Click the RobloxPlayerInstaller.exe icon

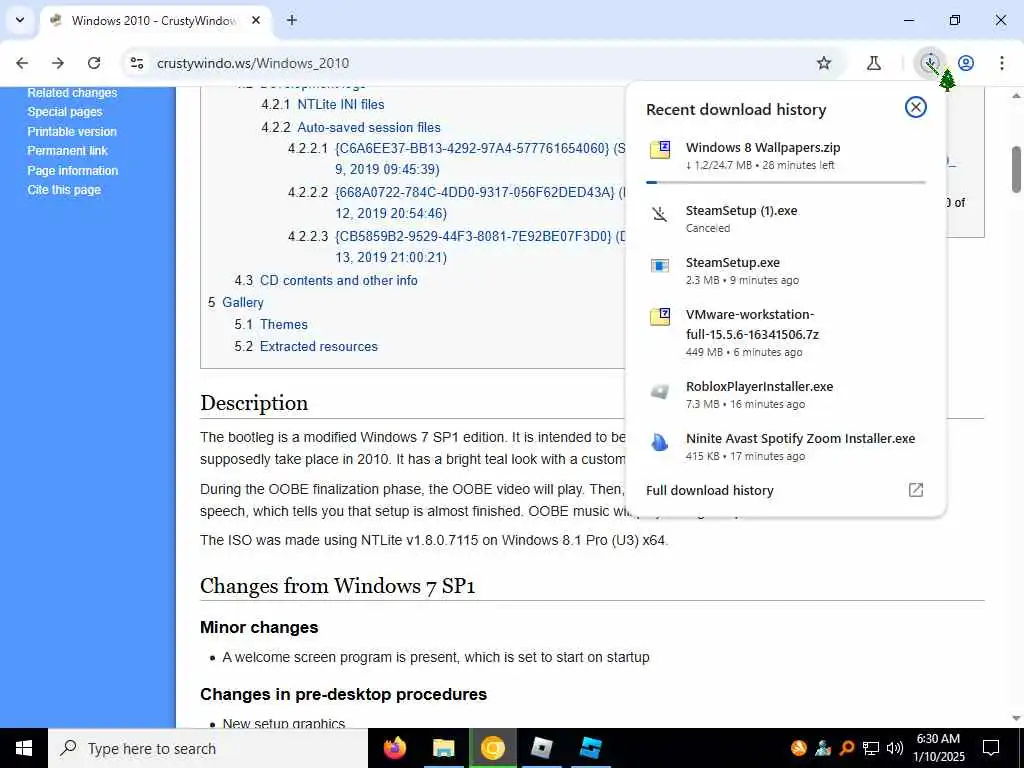click(x=660, y=391)
